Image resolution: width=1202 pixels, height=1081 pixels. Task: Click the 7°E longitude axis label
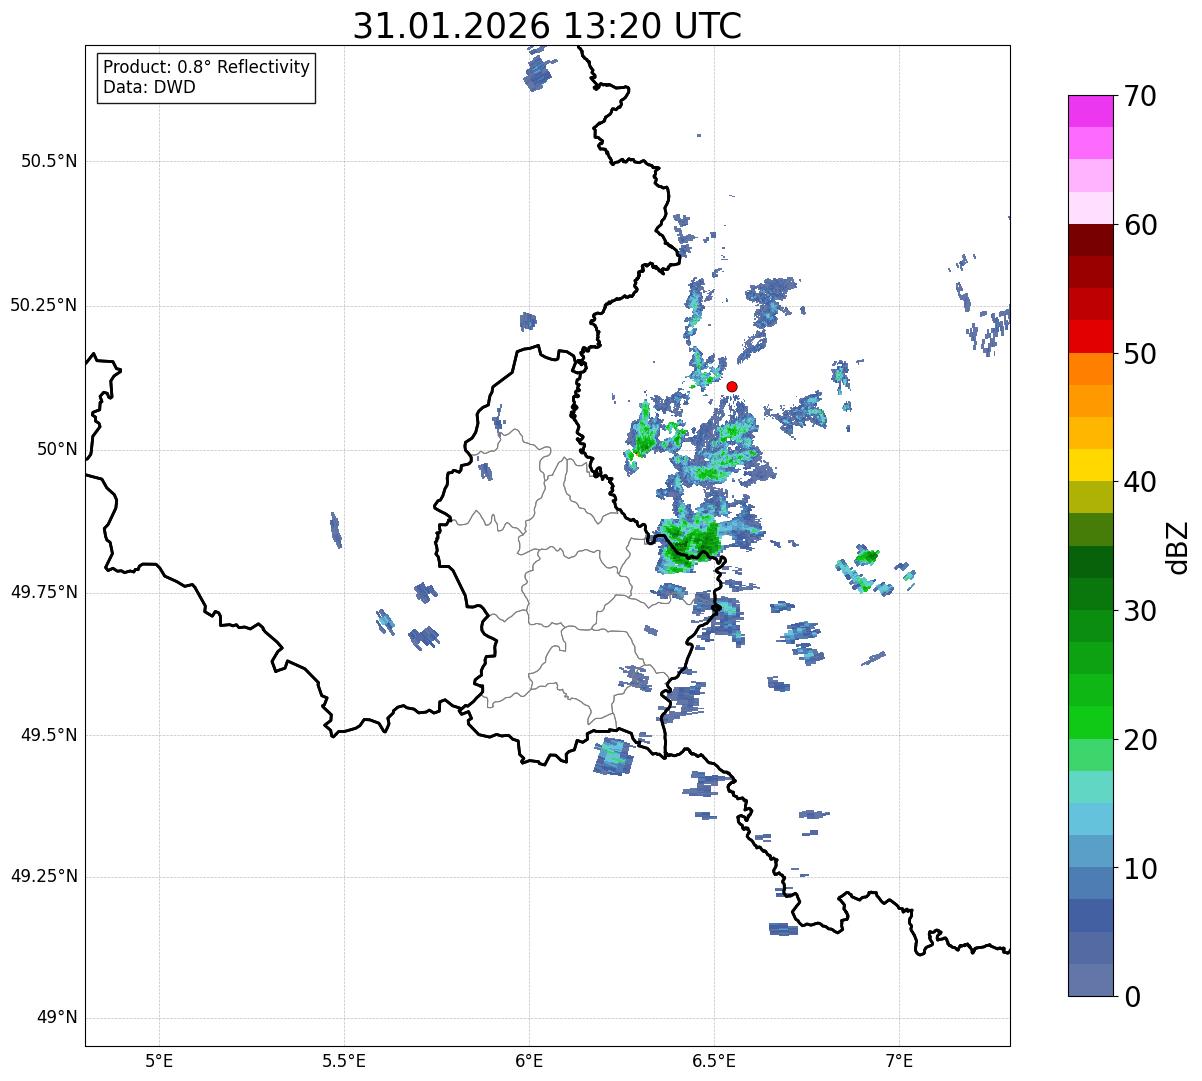(x=899, y=1060)
